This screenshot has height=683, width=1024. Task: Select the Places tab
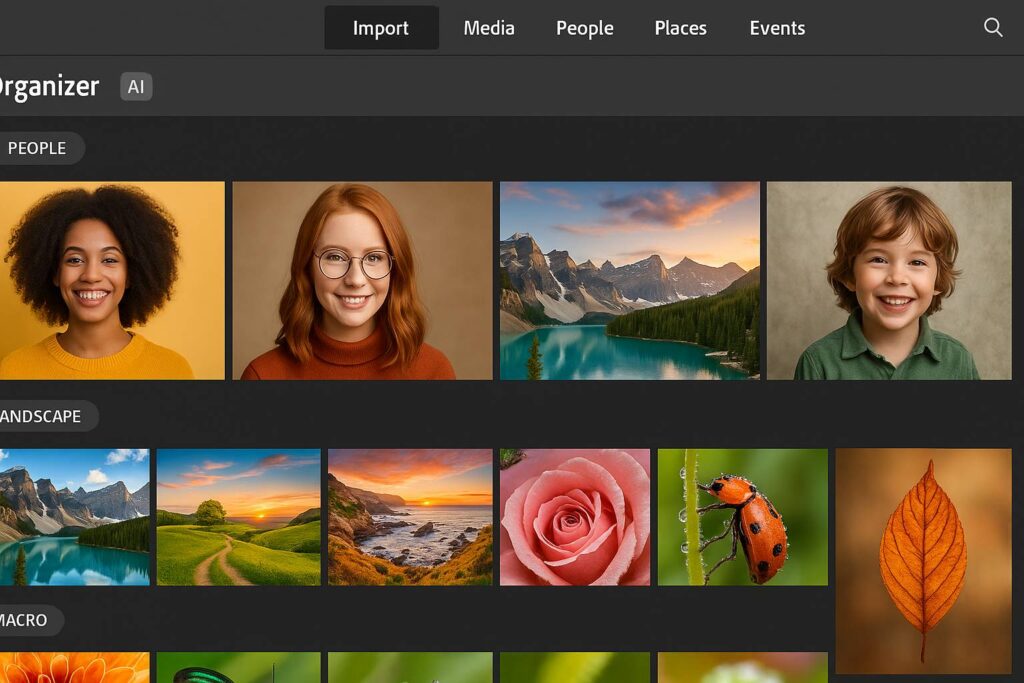click(x=681, y=28)
